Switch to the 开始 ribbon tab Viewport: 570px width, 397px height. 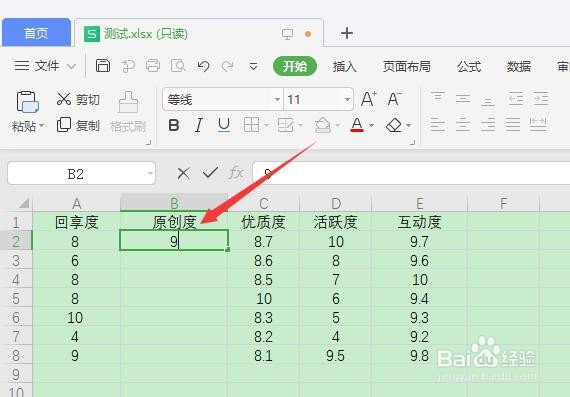295,67
